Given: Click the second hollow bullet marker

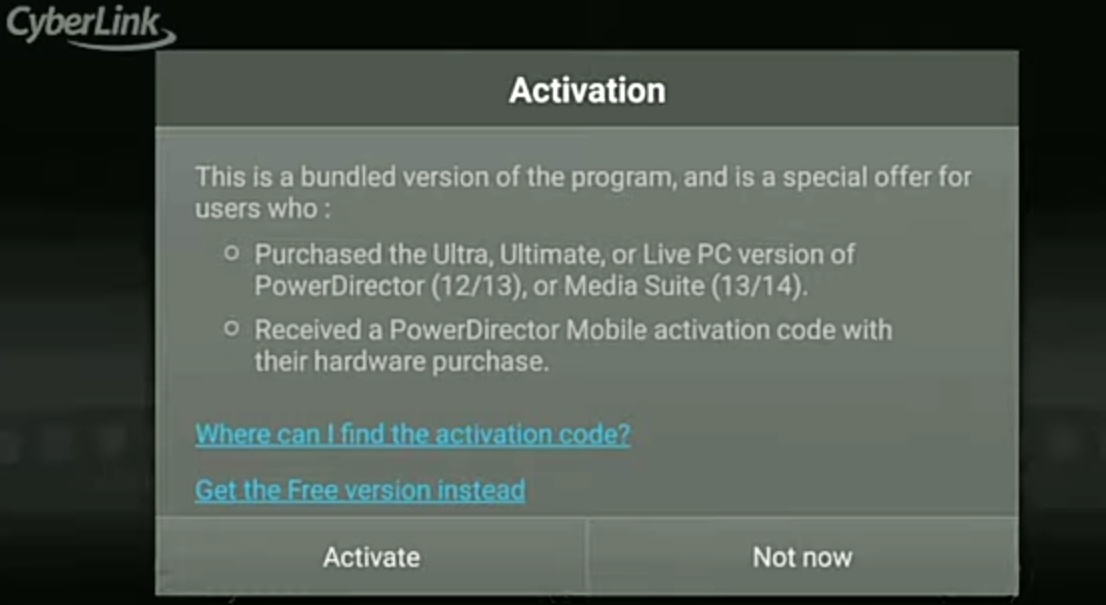Looking at the screenshot, I should point(231,329).
